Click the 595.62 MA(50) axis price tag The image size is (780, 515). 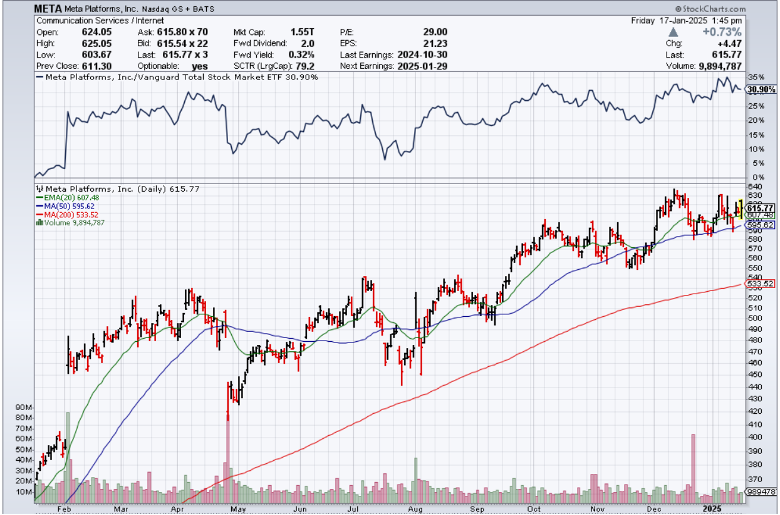tap(762, 225)
